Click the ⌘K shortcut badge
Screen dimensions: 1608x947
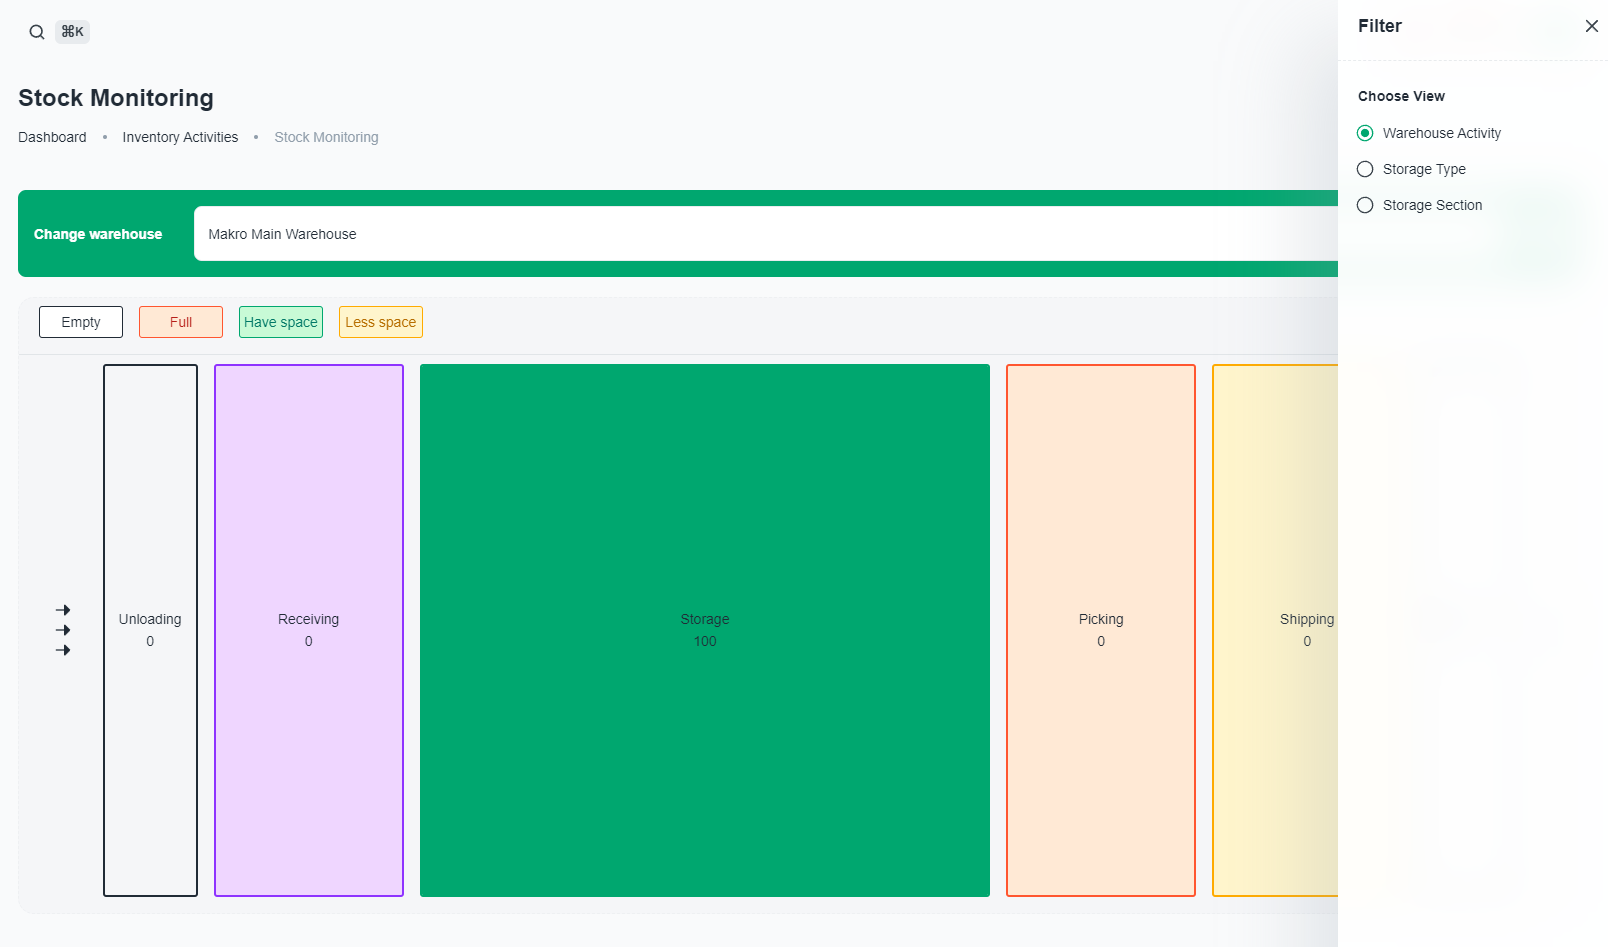click(72, 32)
